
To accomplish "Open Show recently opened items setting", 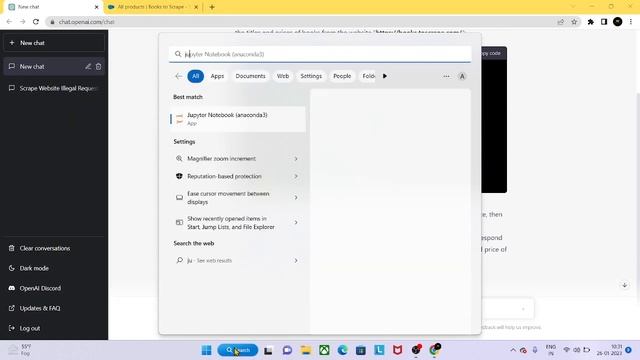I will click(238, 222).
